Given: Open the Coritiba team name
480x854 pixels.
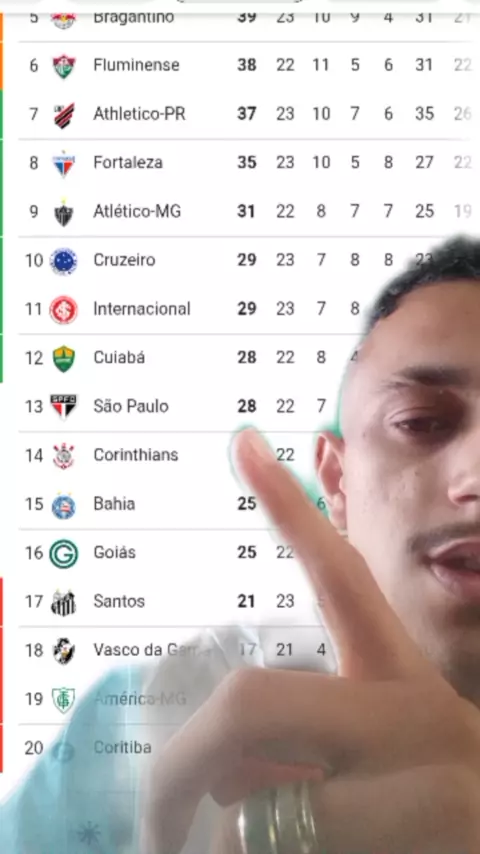Looking at the screenshot, I should (x=122, y=748).
